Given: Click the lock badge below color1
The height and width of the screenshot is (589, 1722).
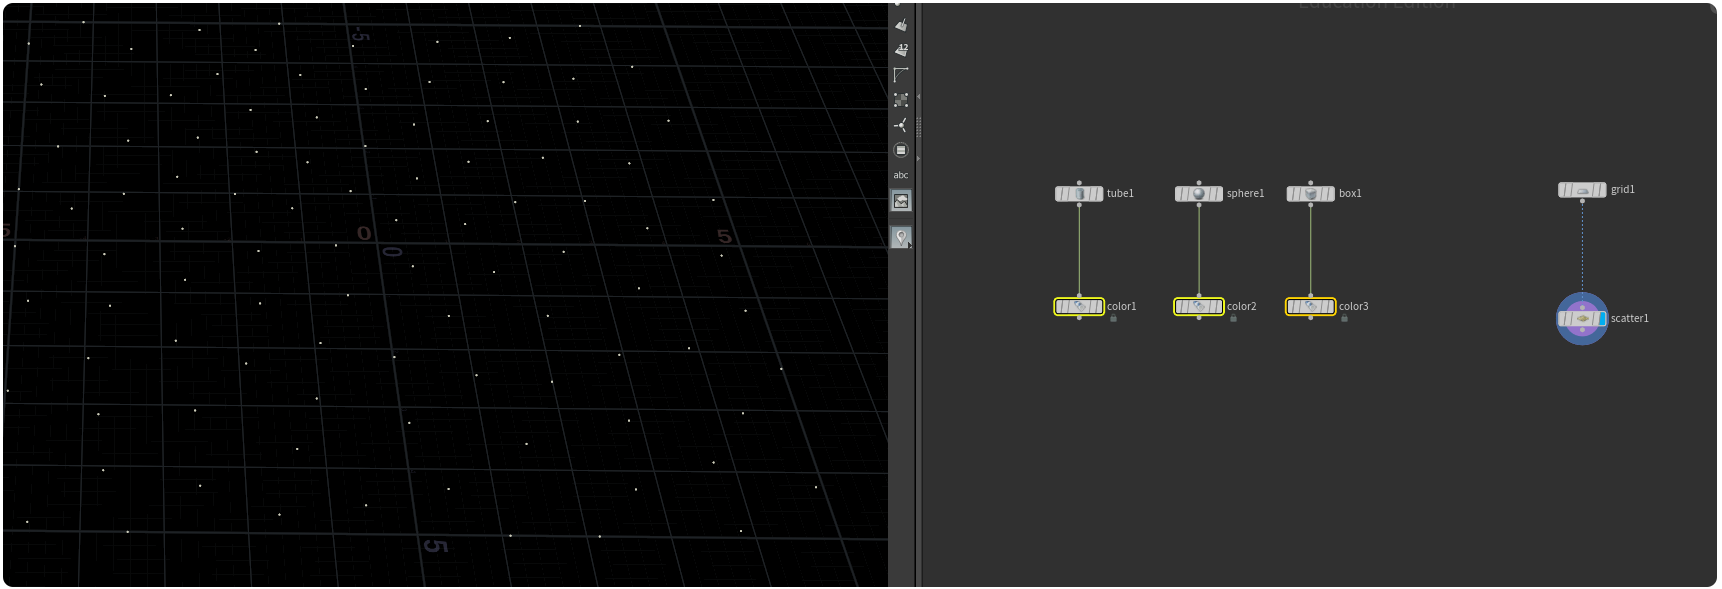Looking at the screenshot, I should [1113, 318].
